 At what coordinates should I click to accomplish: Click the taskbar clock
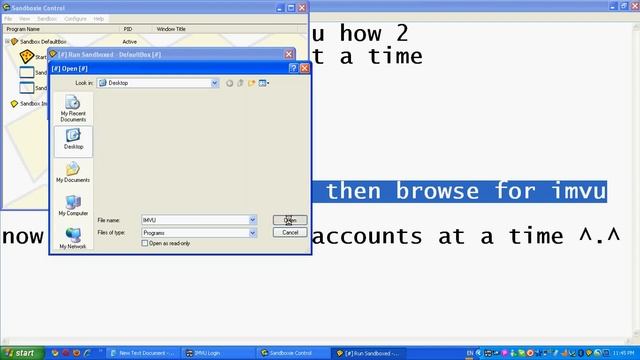click(x=623, y=353)
